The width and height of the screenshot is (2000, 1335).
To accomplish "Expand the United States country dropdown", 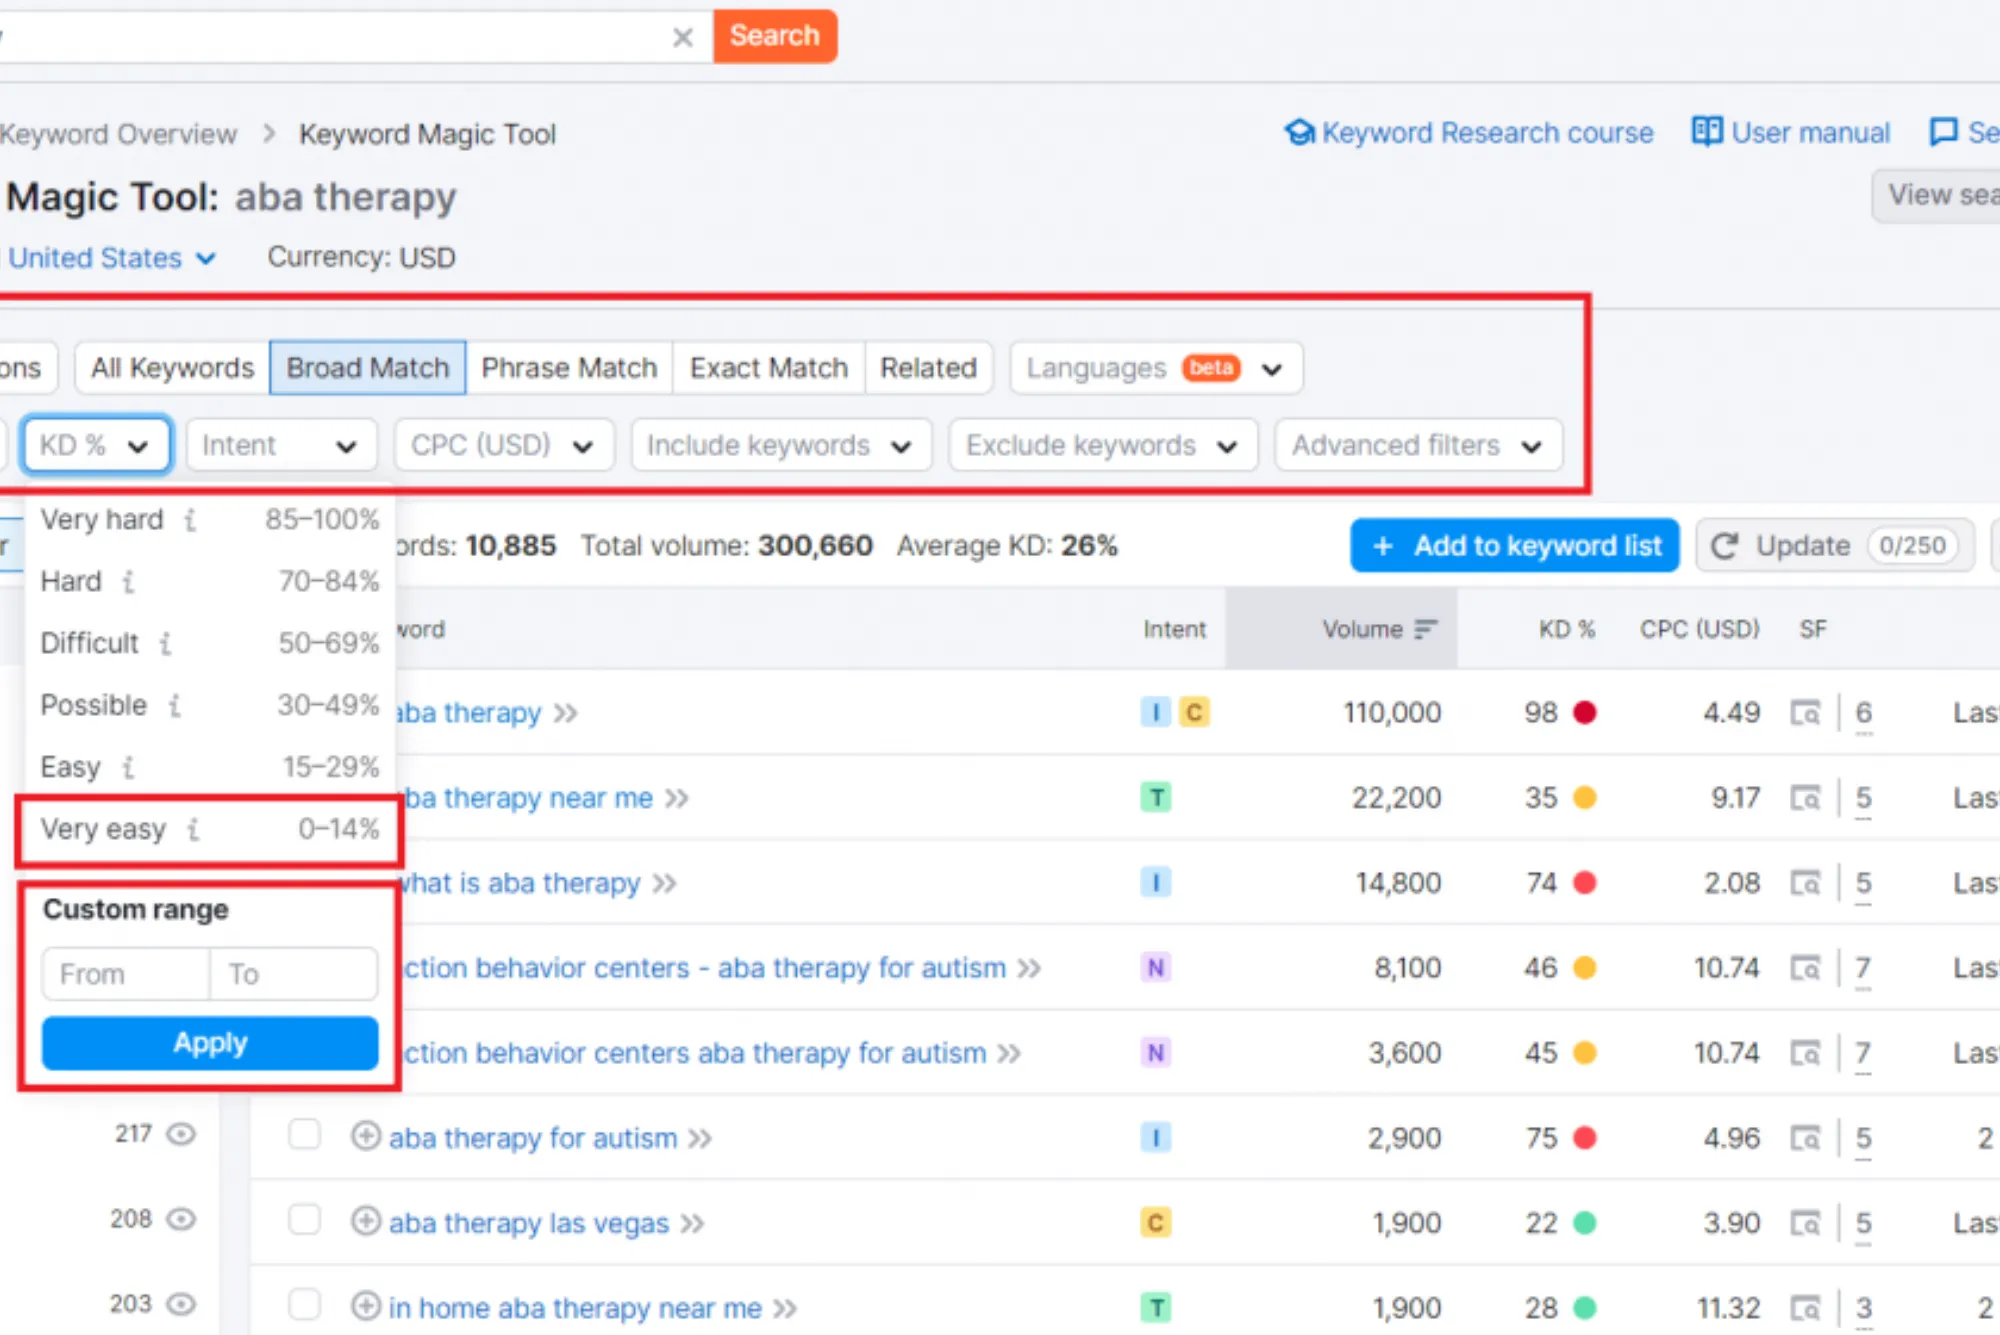I will point(111,258).
